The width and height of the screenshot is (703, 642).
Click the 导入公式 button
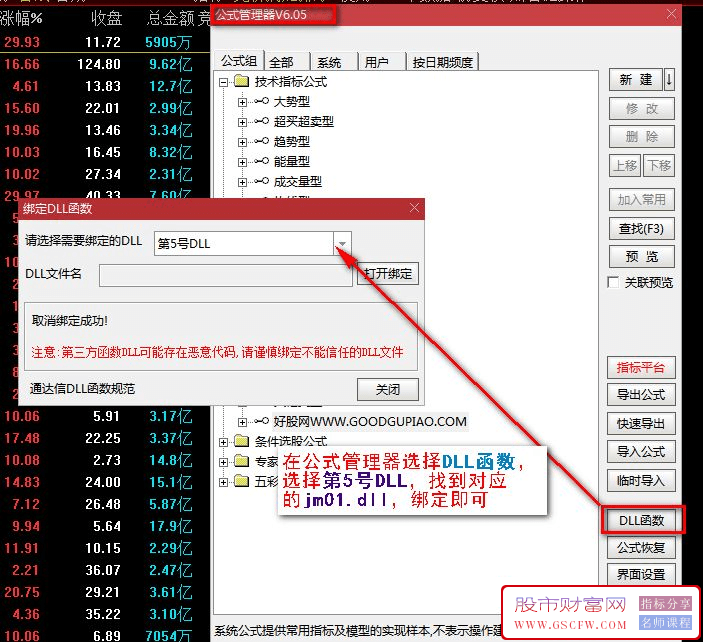pyautogui.click(x=641, y=452)
